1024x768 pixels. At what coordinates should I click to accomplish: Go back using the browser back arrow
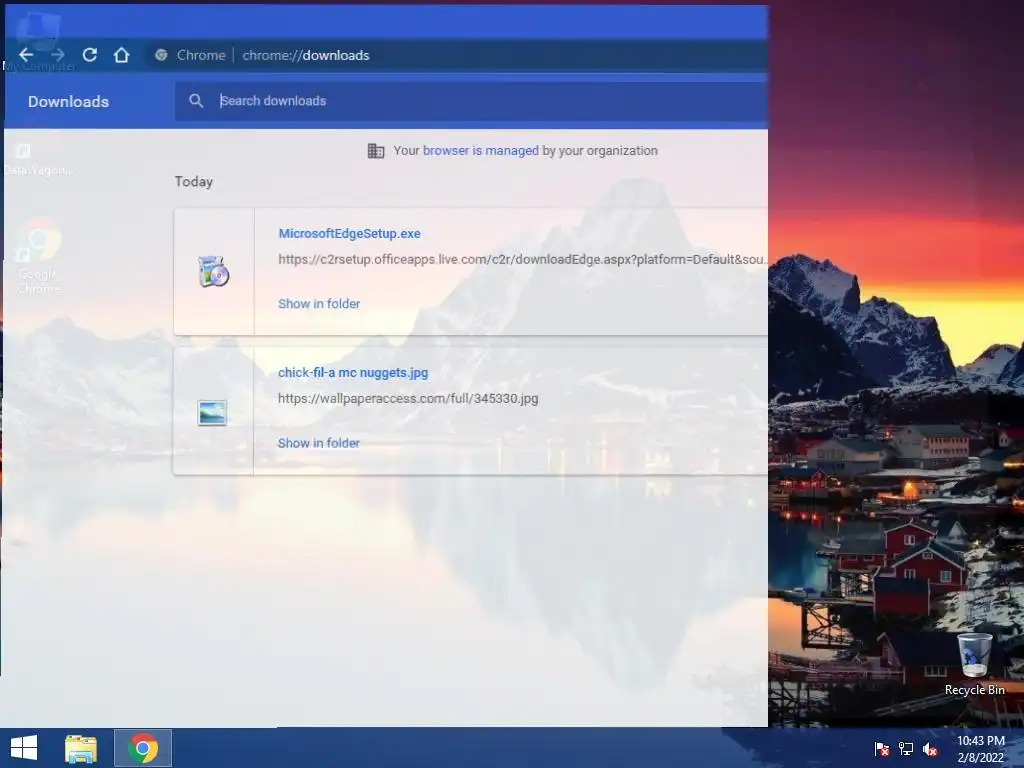(26, 55)
